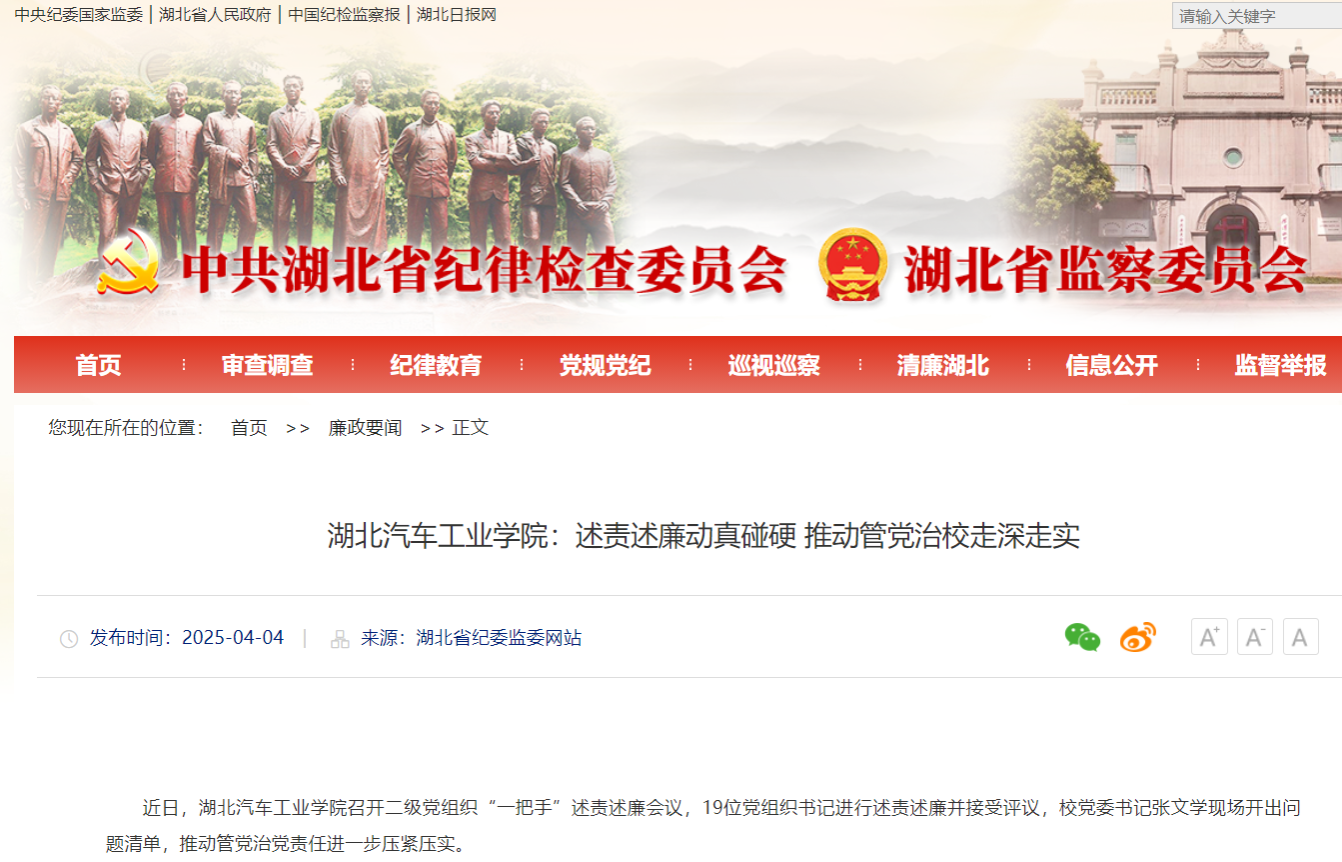Viewport: 1342px width, 862px height.
Task: Visit the 清廉湖北 section
Action: coord(943,365)
